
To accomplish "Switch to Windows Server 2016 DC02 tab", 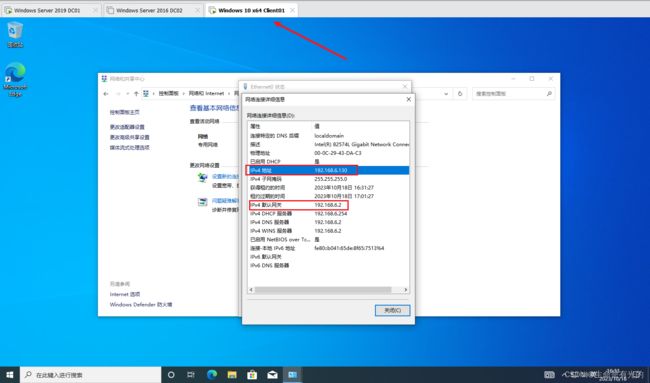I will click(x=153, y=10).
